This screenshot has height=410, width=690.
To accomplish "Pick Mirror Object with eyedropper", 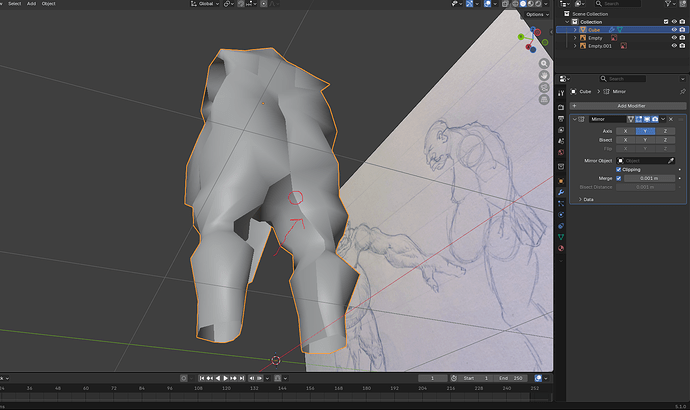I will (x=671, y=161).
